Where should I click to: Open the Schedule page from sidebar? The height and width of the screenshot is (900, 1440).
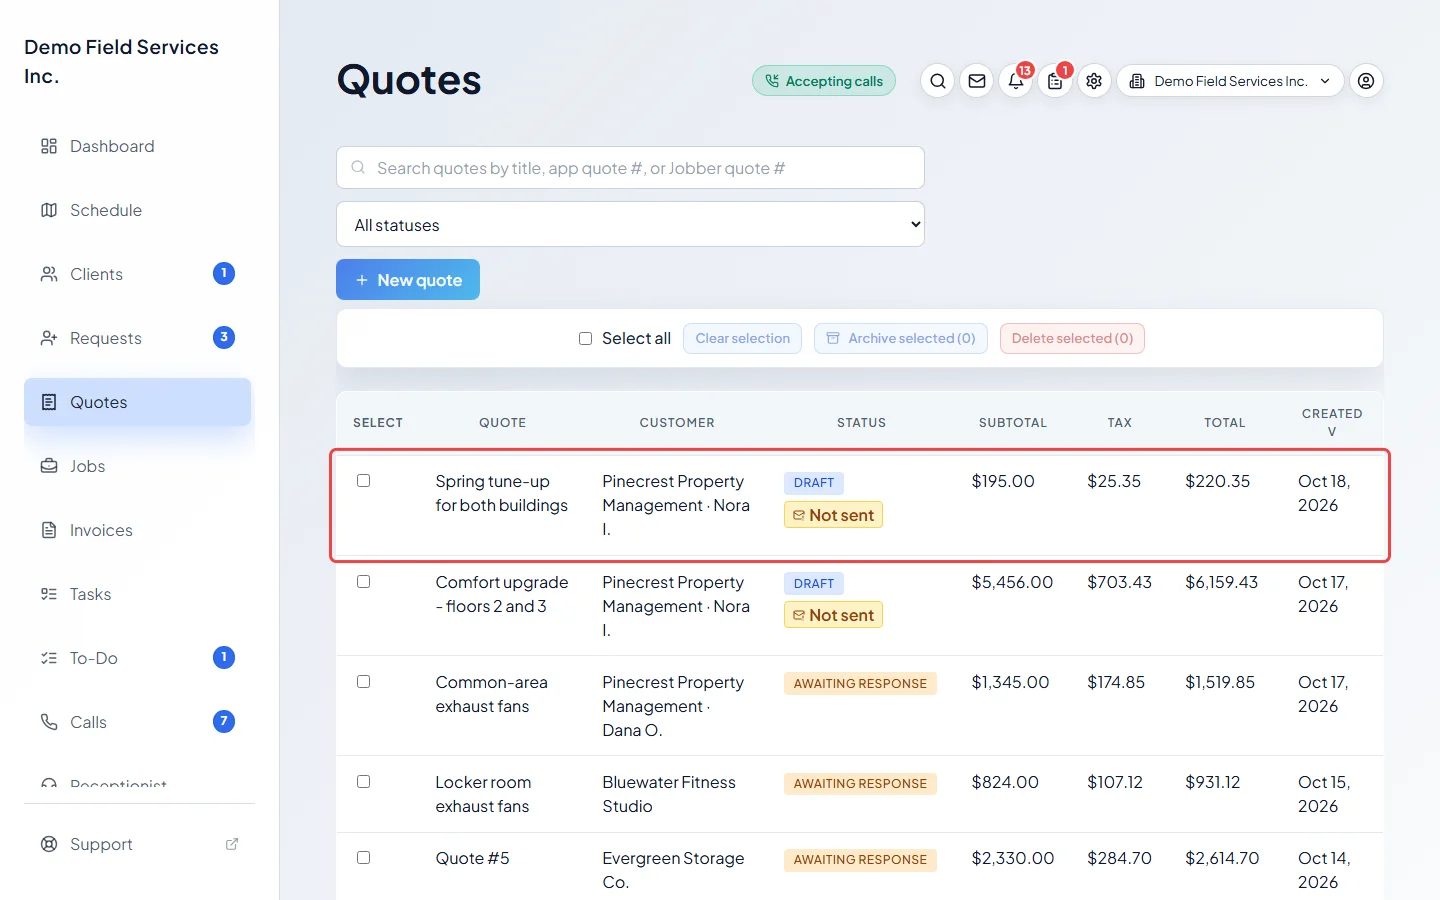[x=138, y=210]
